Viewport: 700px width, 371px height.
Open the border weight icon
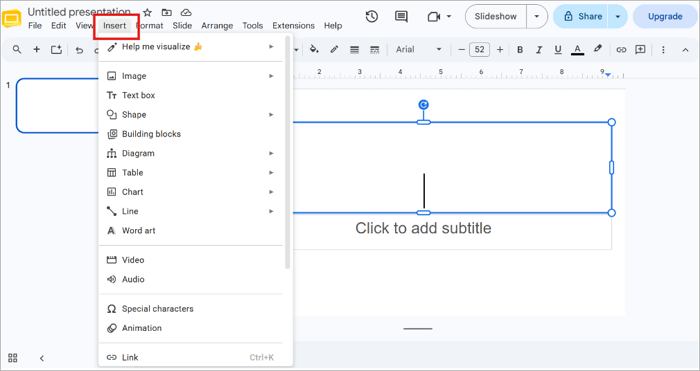coord(354,50)
